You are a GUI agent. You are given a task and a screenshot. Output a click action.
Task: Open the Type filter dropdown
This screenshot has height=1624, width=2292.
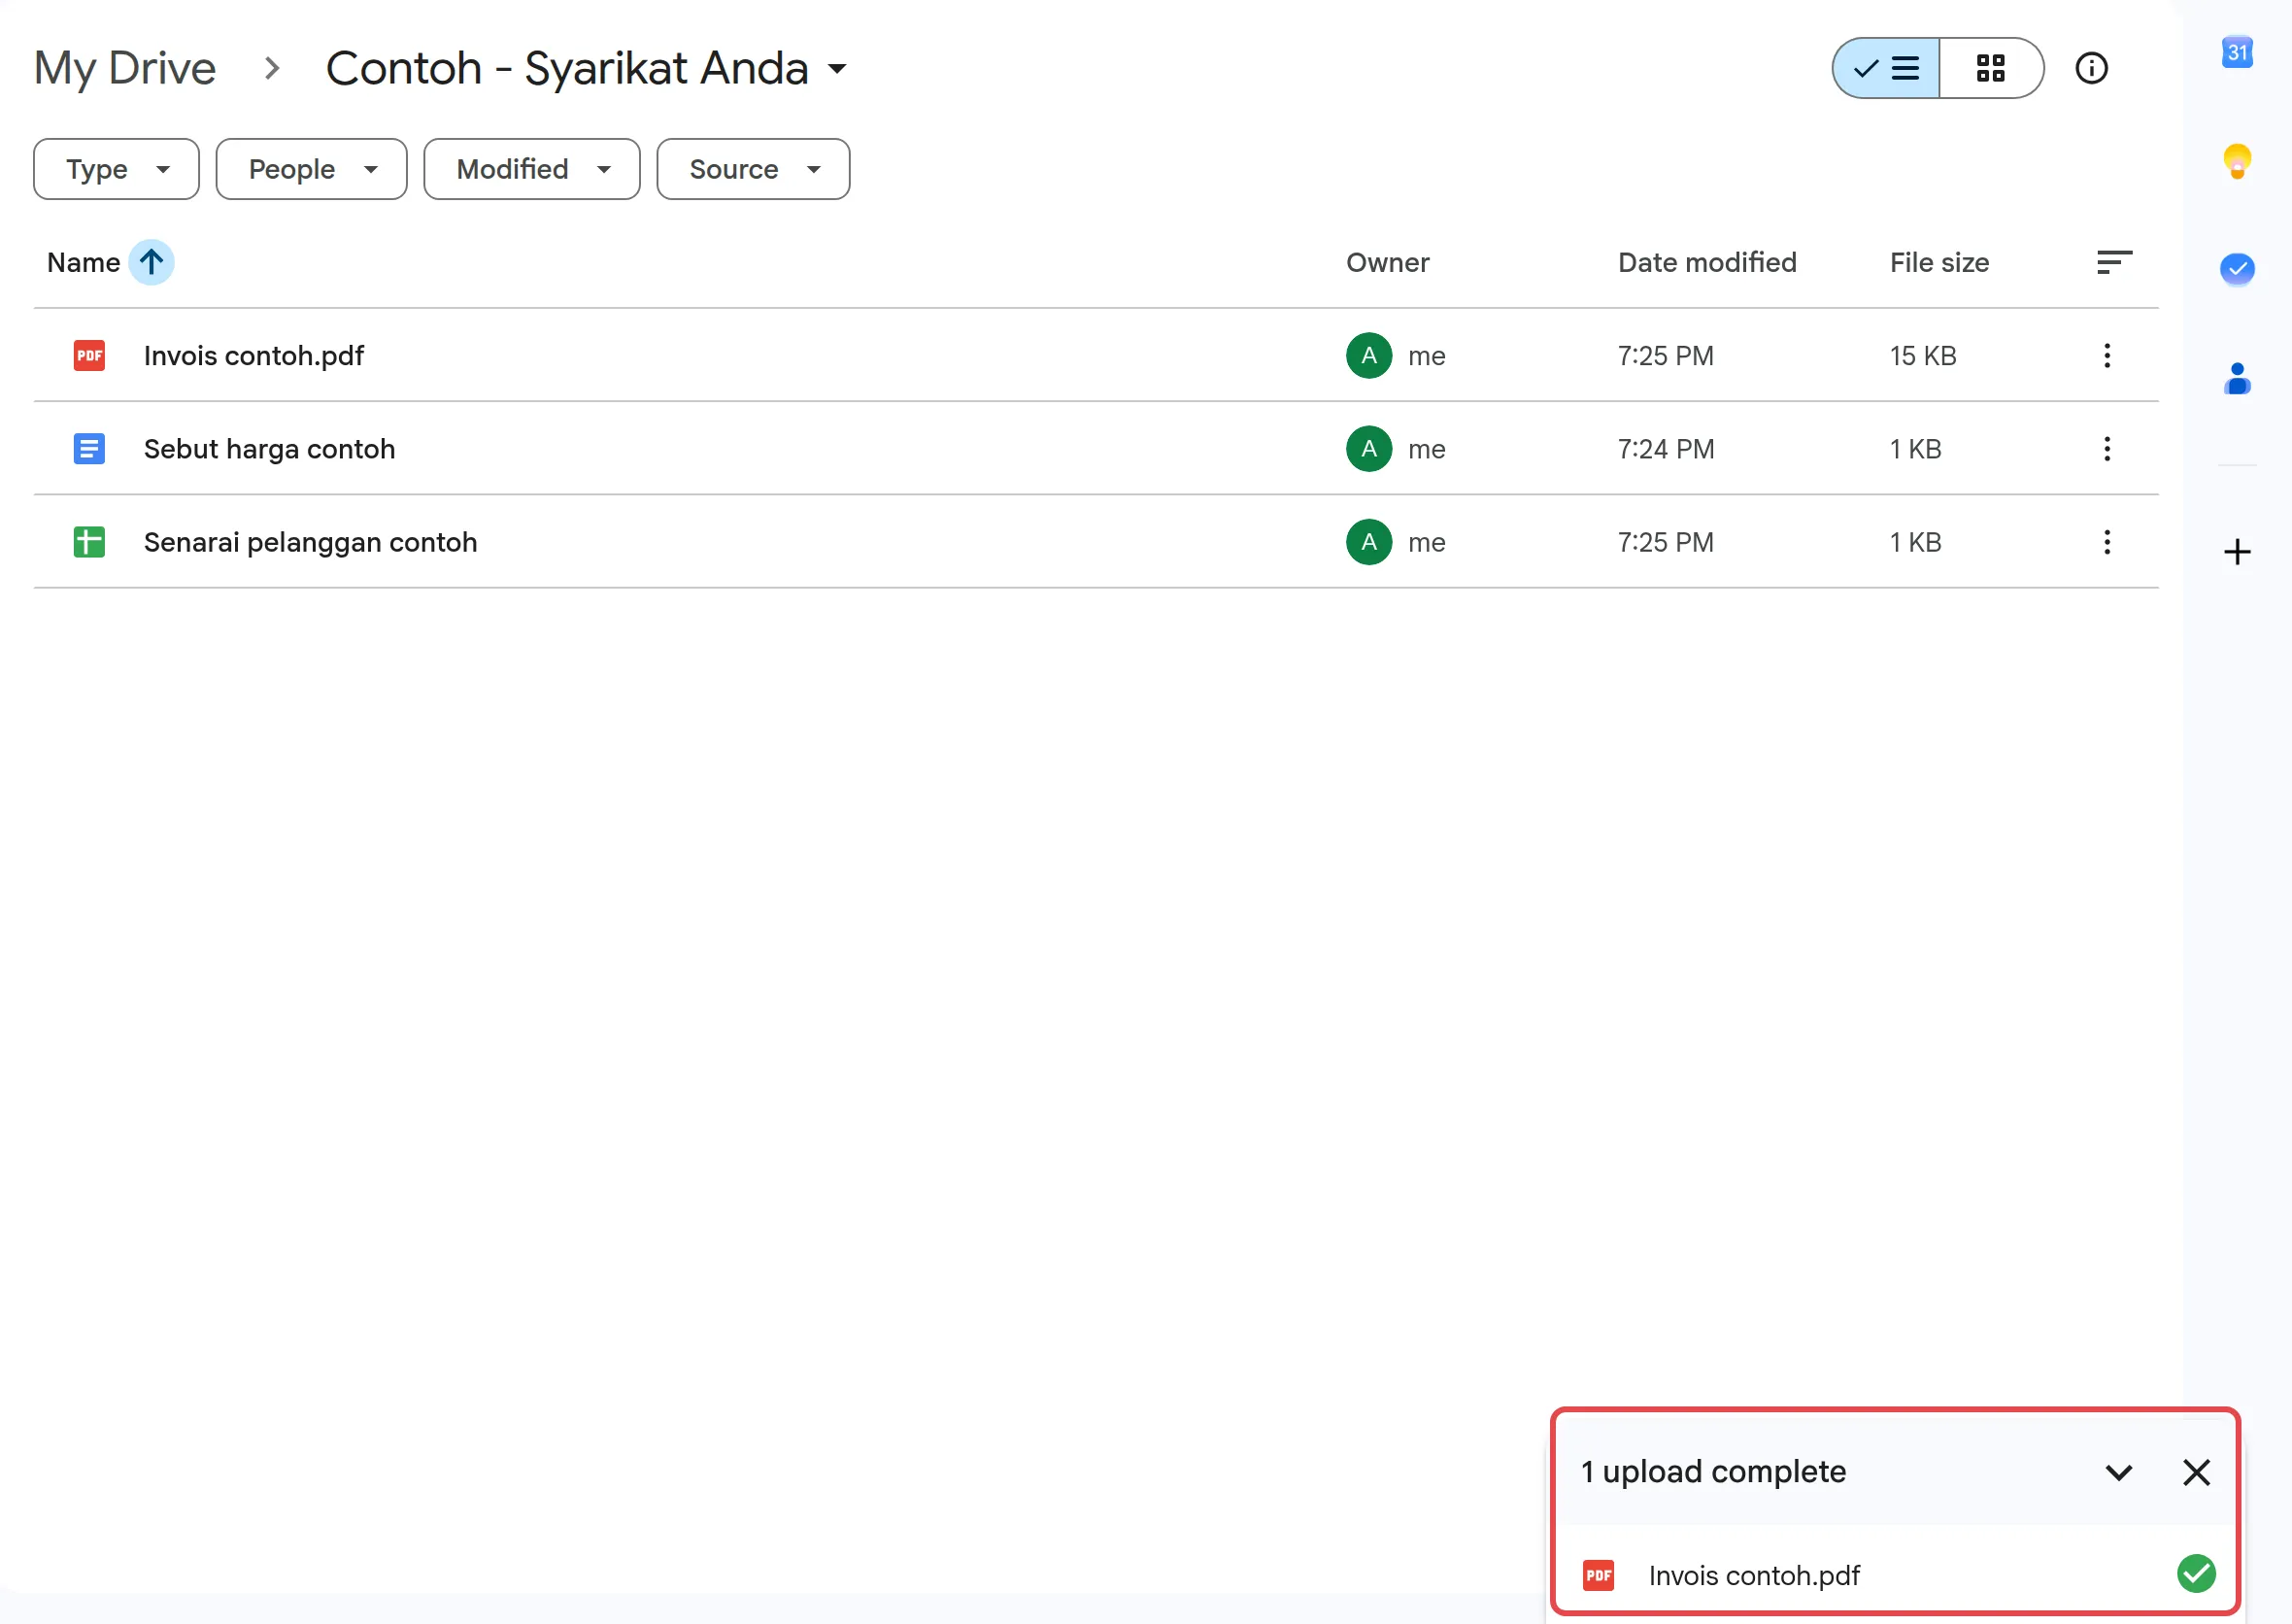coord(116,169)
